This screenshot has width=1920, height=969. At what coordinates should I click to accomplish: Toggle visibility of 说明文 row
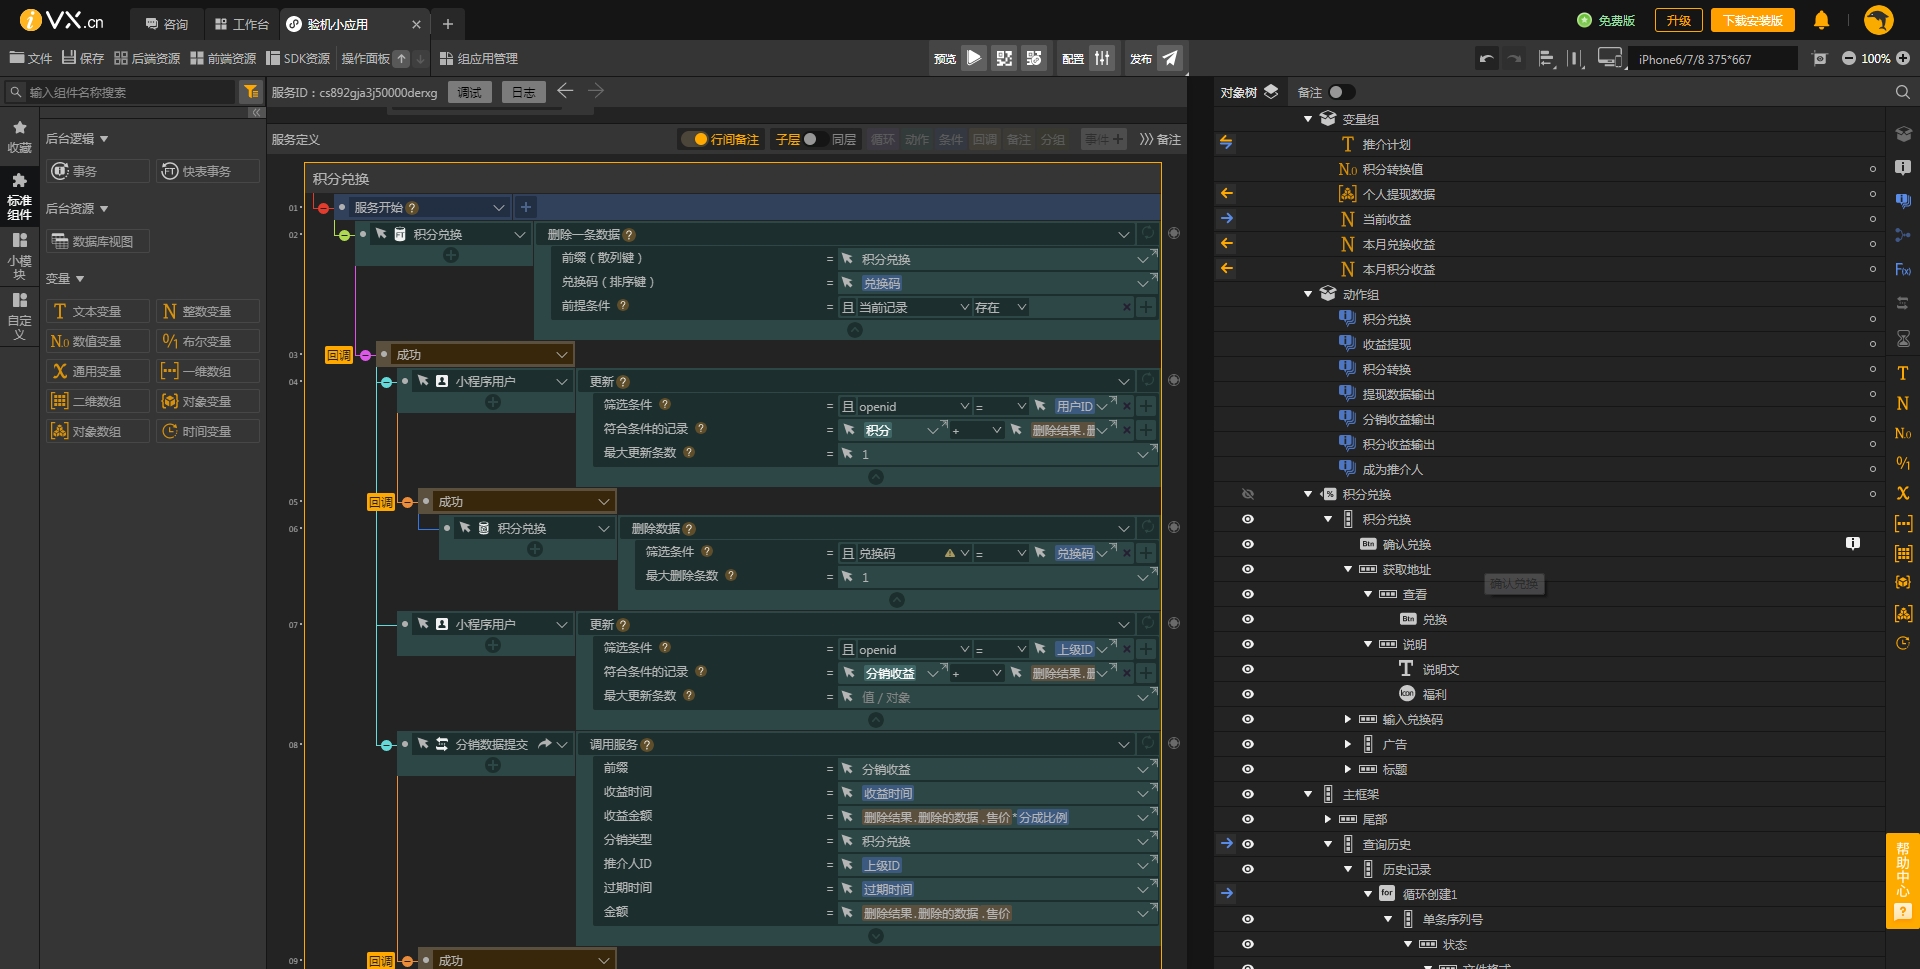point(1248,669)
